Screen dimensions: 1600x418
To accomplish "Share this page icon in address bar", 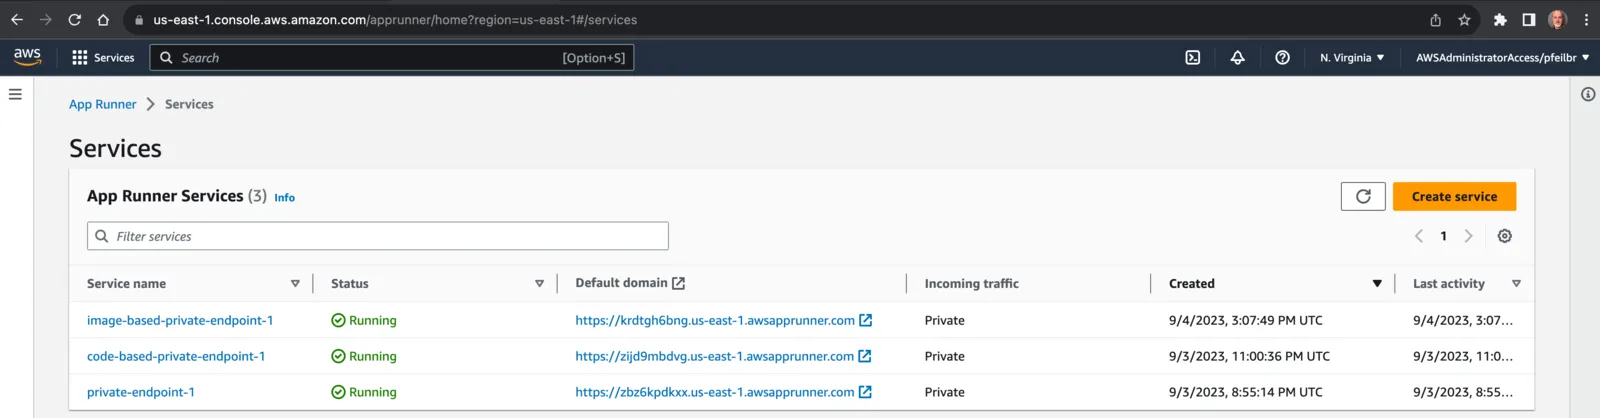I will (x=1435, y=20).
